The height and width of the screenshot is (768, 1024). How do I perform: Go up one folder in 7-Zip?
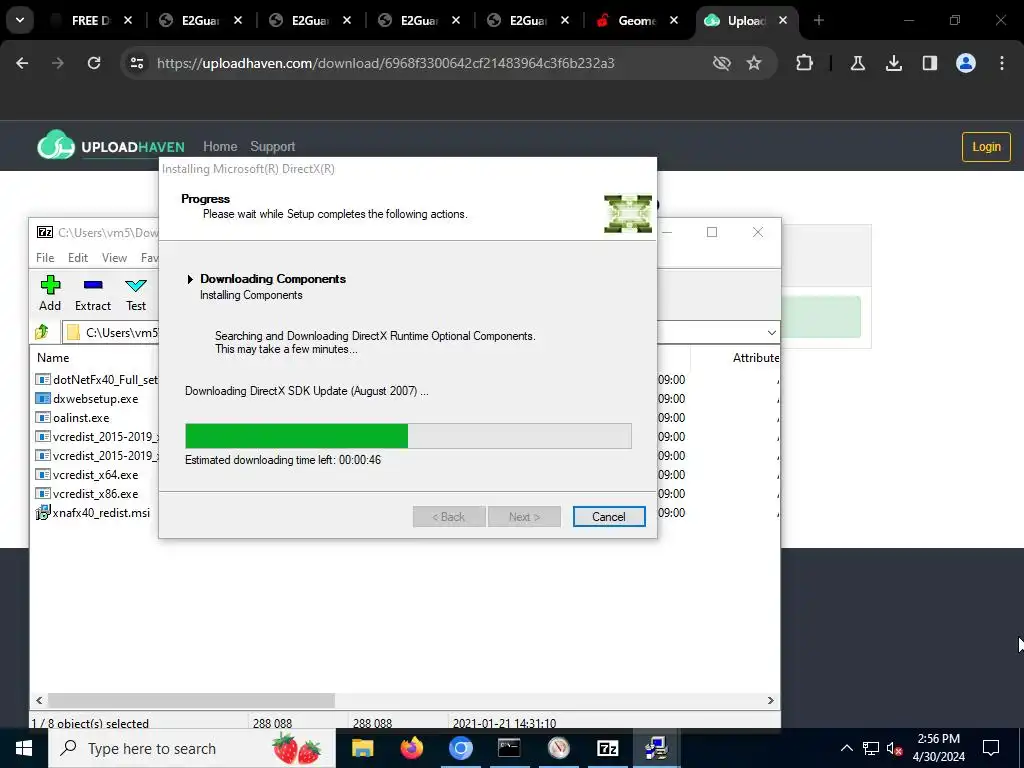42,332
